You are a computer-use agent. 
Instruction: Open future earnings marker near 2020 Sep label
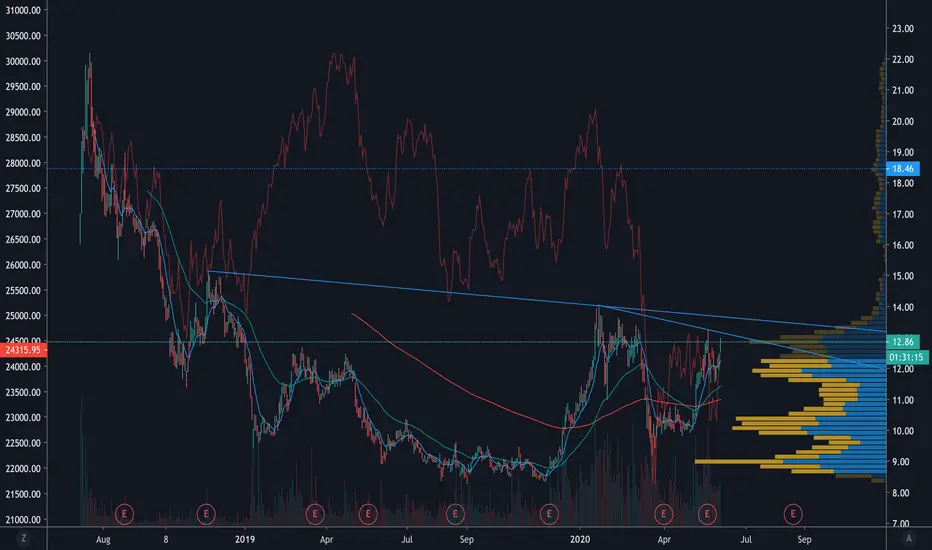tap(793, 513)
